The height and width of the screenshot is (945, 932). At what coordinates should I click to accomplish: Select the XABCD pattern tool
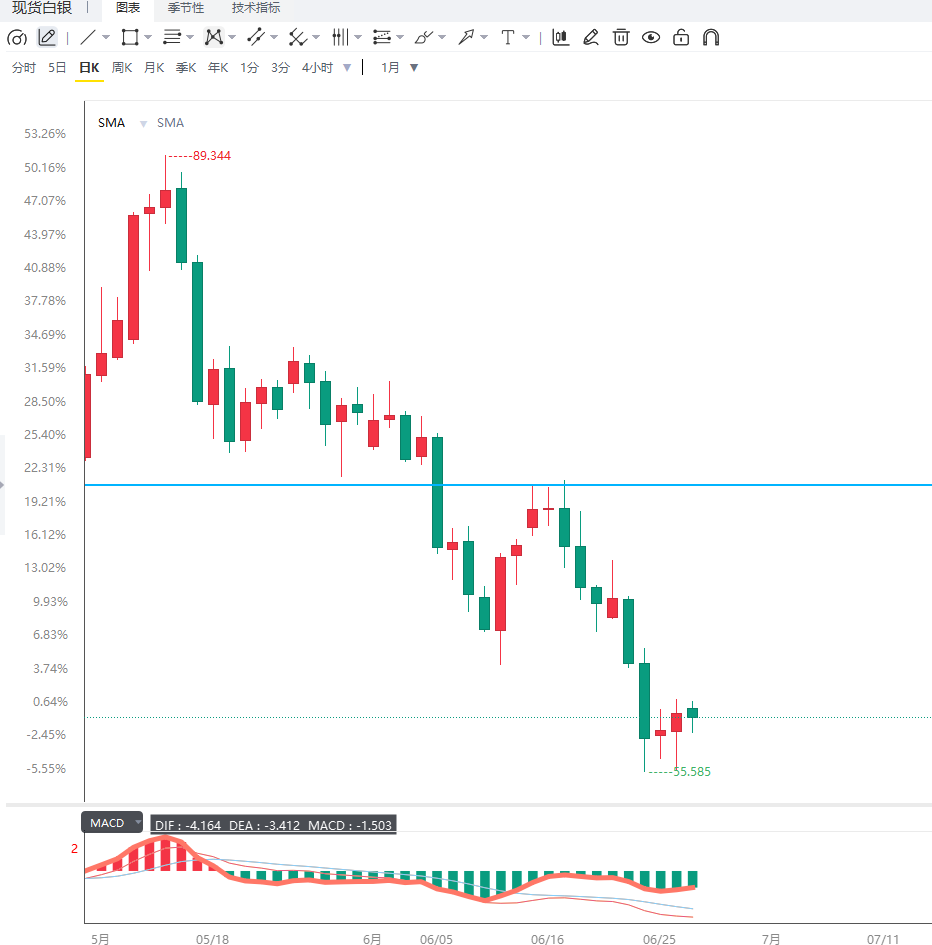tap(213, 37)
